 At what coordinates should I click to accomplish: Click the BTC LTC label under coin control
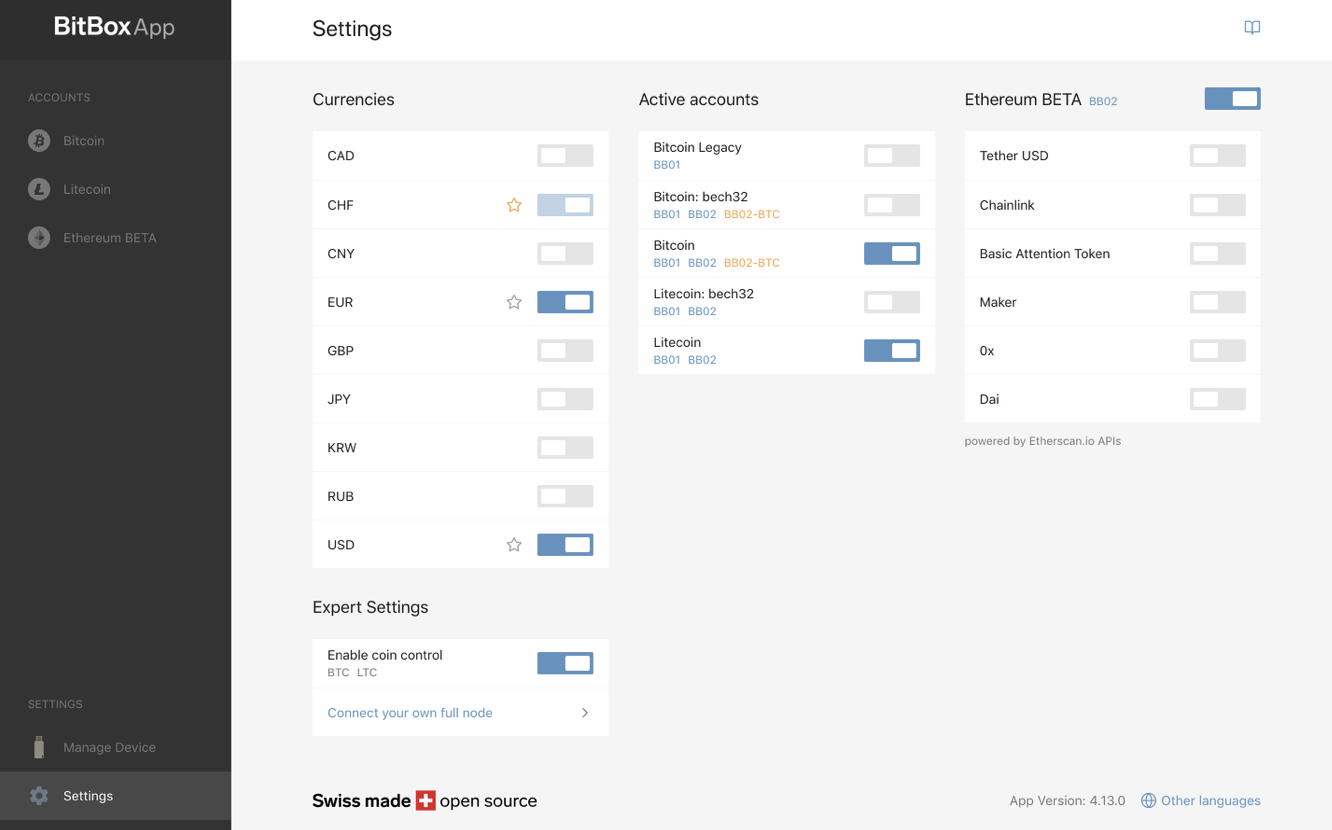[352, 673]
